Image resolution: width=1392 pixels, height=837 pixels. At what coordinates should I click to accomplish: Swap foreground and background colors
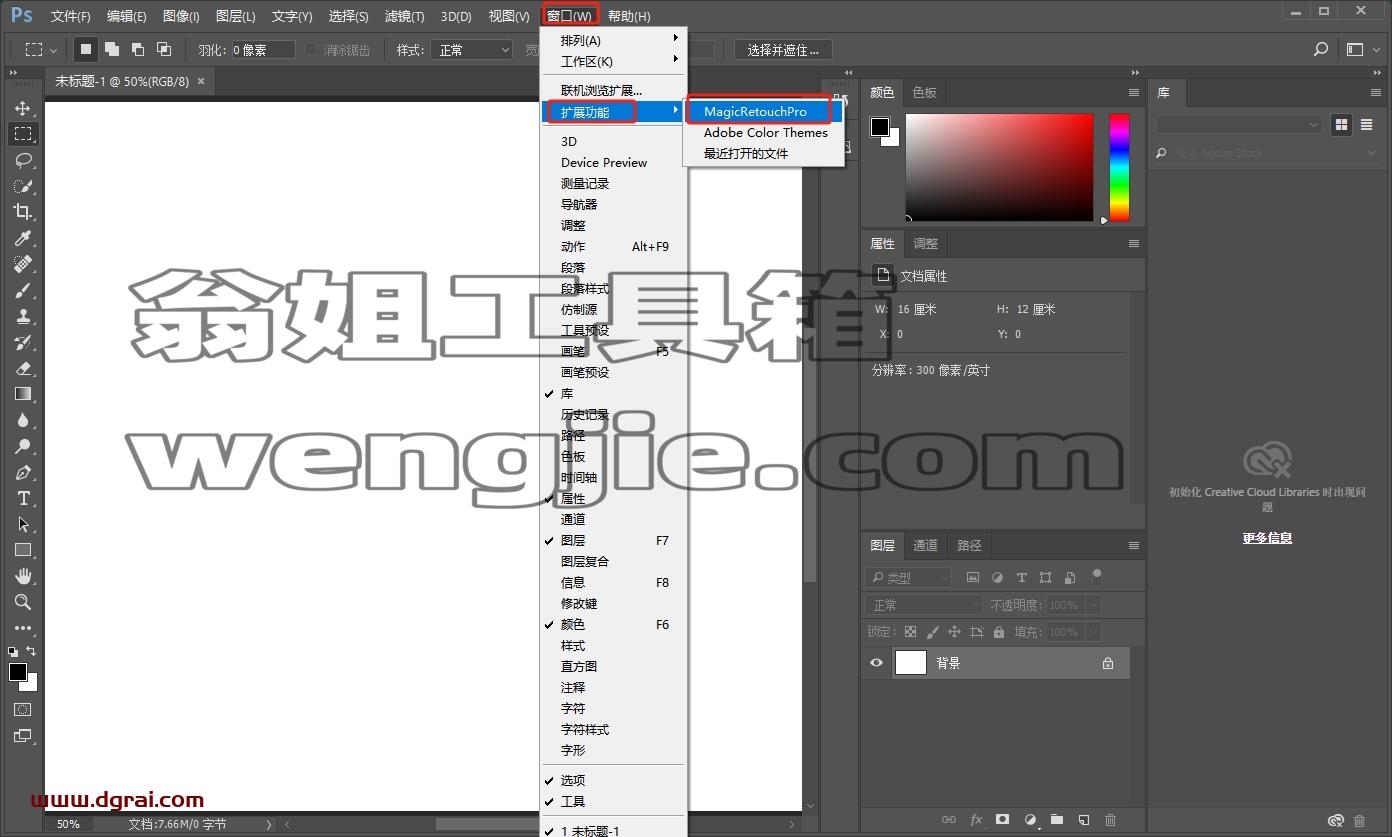coord(31,651)
